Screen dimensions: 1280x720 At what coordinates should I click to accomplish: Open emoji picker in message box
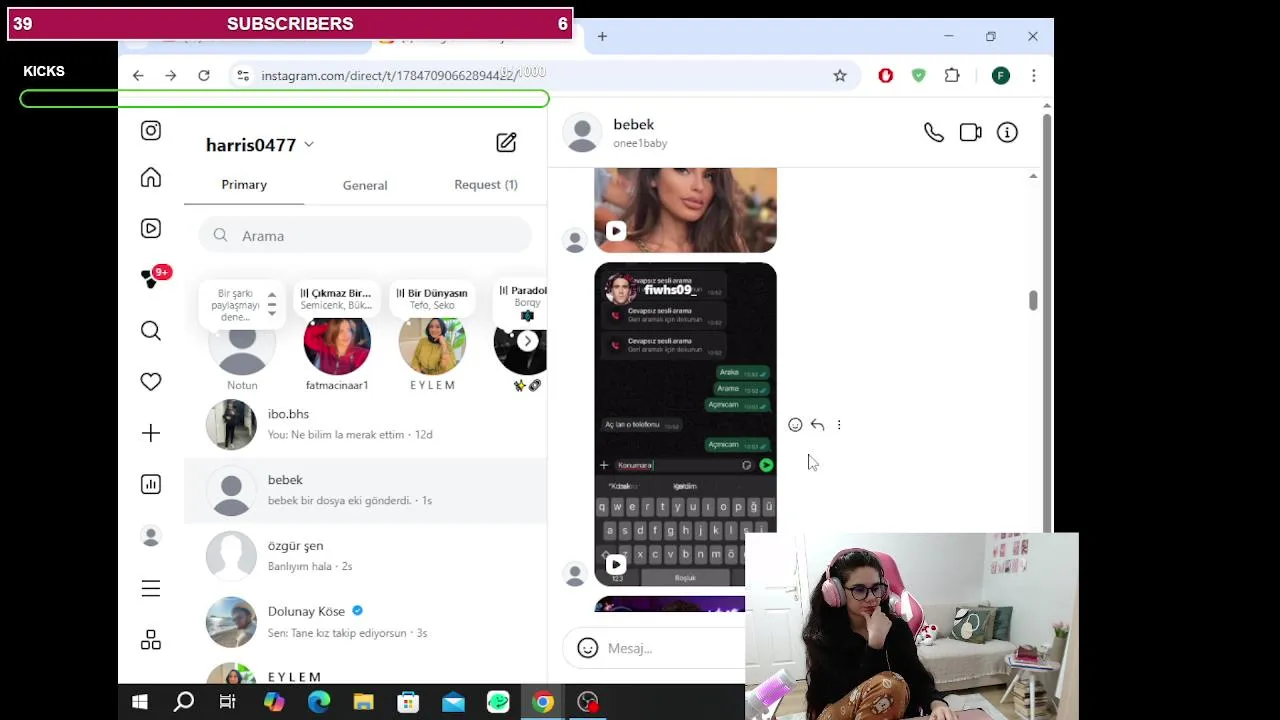click(588, 648)
